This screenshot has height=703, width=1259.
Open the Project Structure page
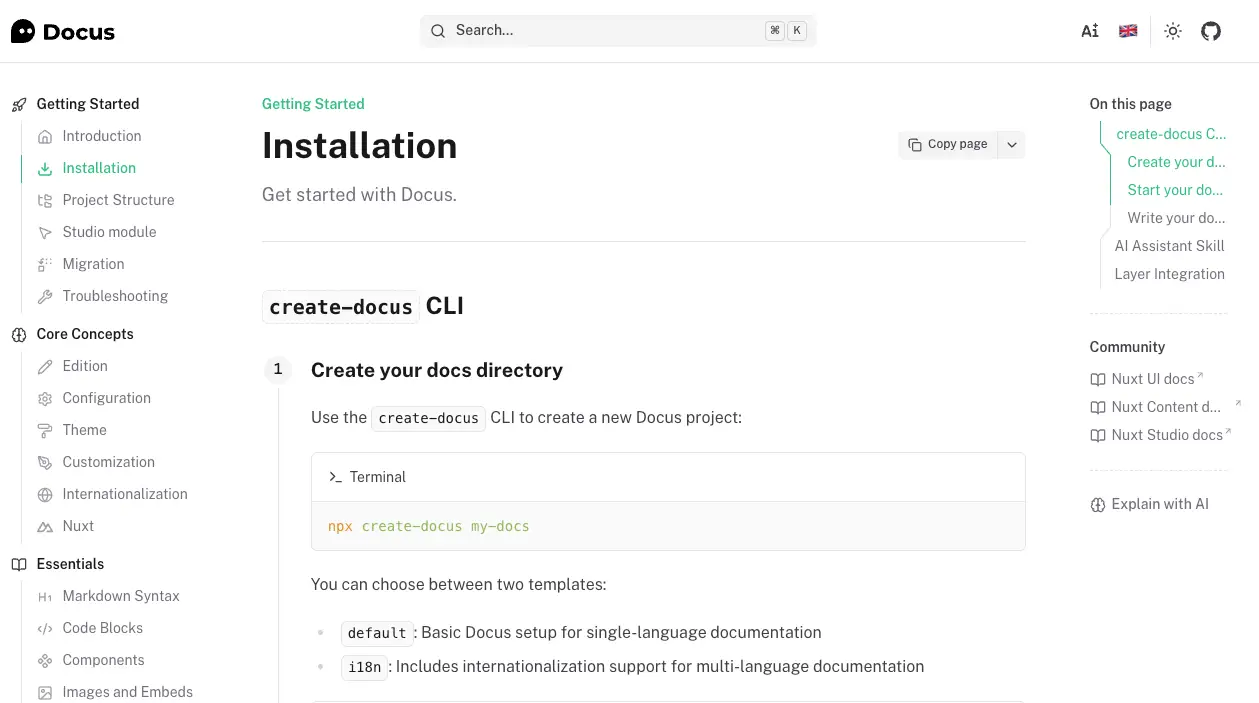click(x=118, y=200)
